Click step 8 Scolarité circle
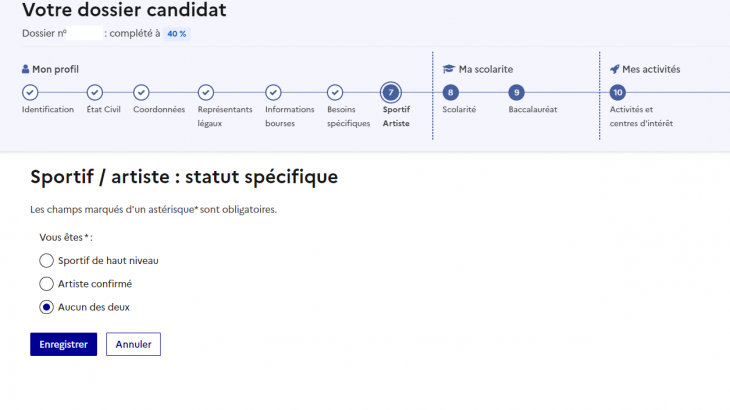 [x=450, y=92]
